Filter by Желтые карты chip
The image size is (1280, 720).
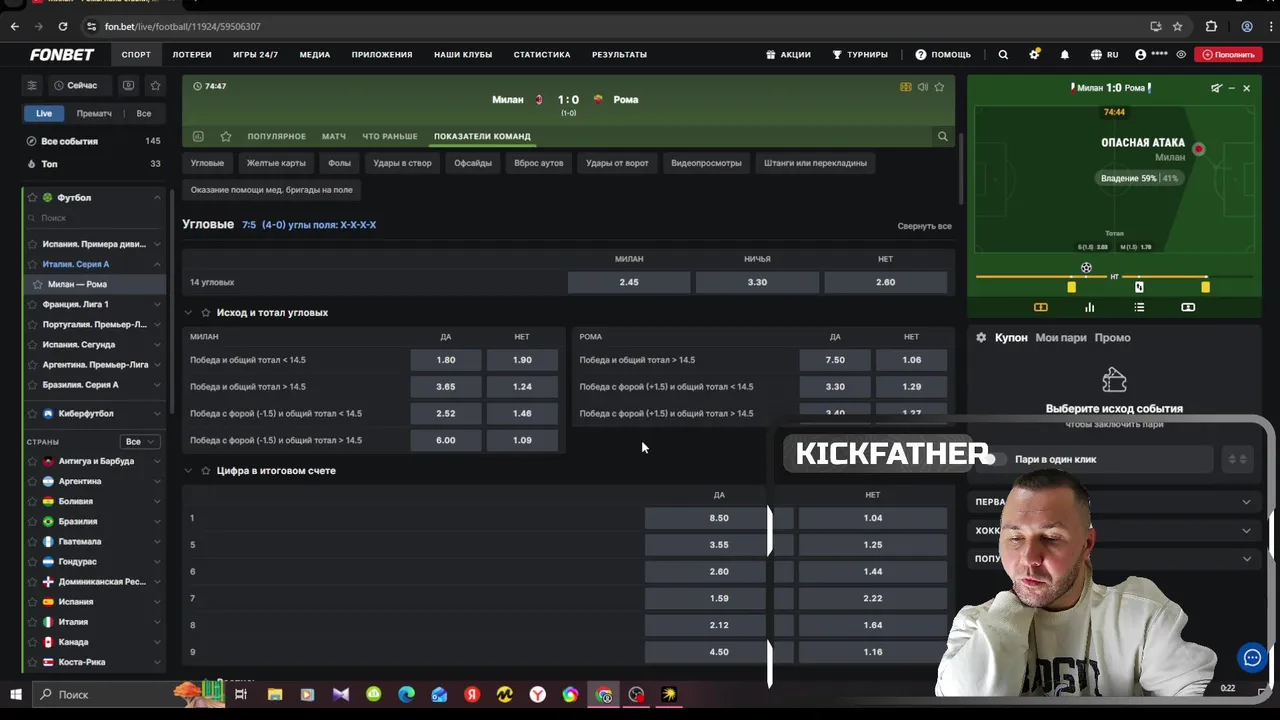point(276,163)
